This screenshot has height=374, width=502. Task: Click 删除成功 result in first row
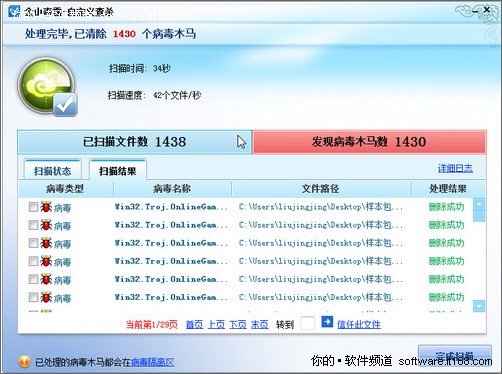446,207
